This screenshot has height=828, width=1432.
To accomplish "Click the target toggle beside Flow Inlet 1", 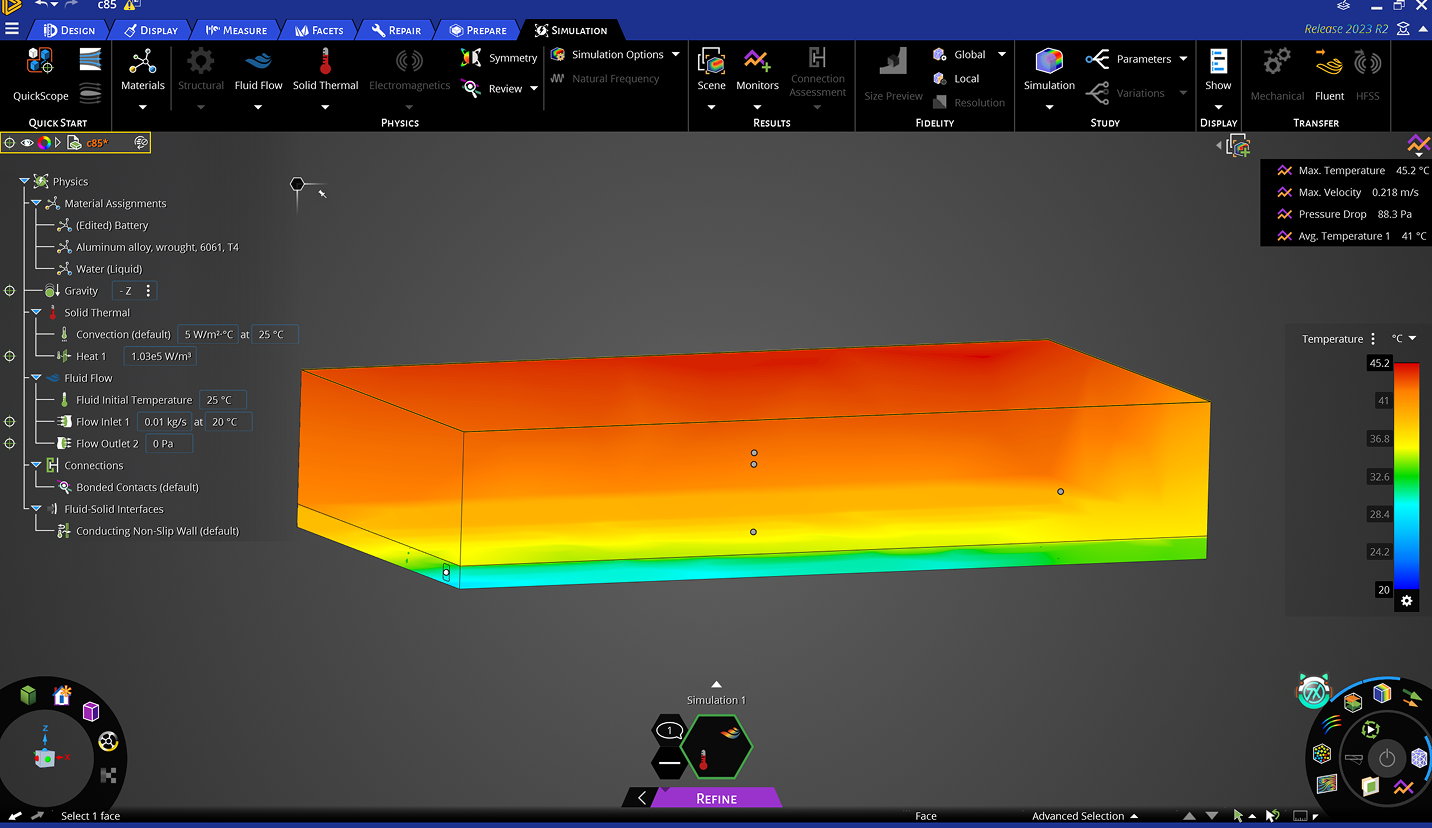I will point(10,422).
